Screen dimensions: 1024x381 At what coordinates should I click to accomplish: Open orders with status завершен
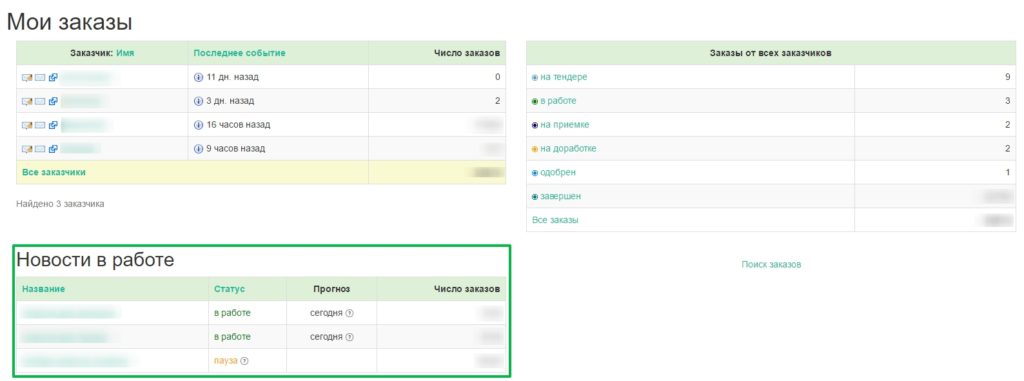[560, 196]
